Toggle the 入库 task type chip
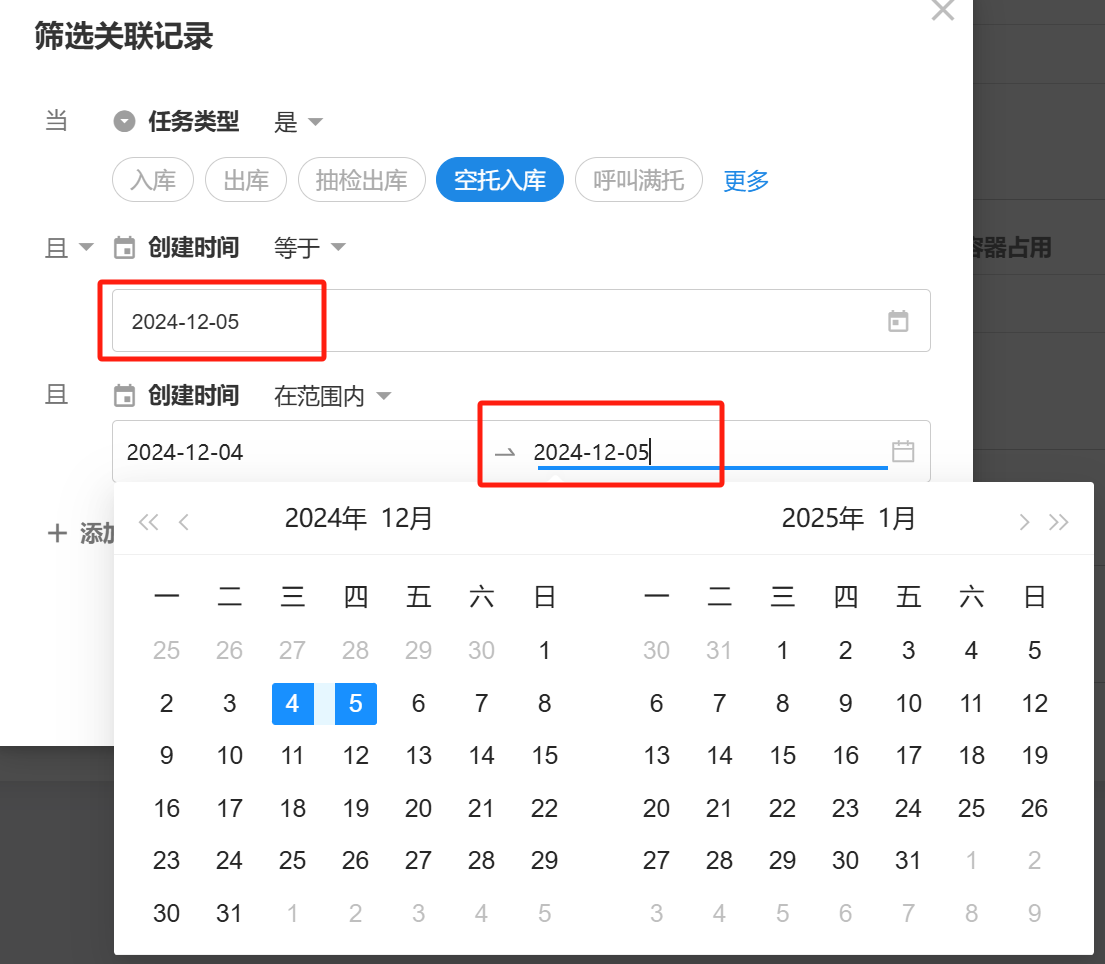The image size is (1105, 964). point(153,181)
